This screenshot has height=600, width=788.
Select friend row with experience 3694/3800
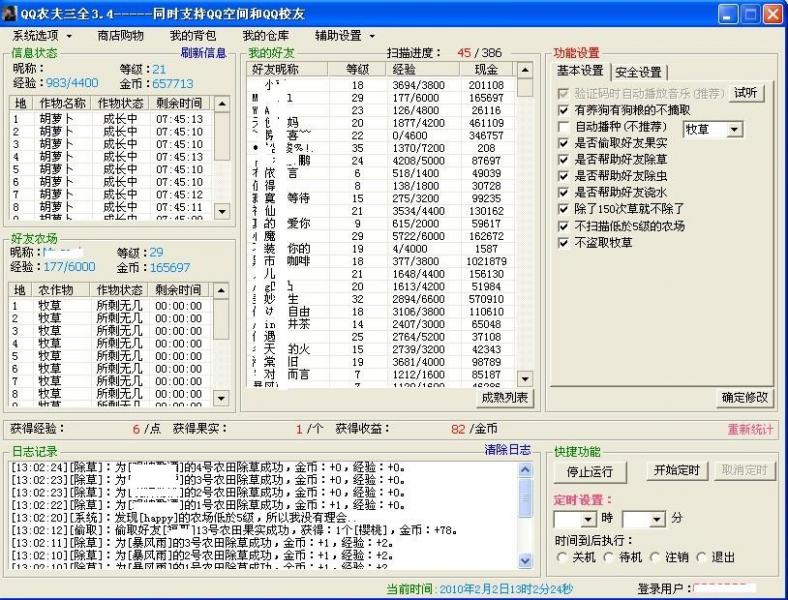click(381, 85)
